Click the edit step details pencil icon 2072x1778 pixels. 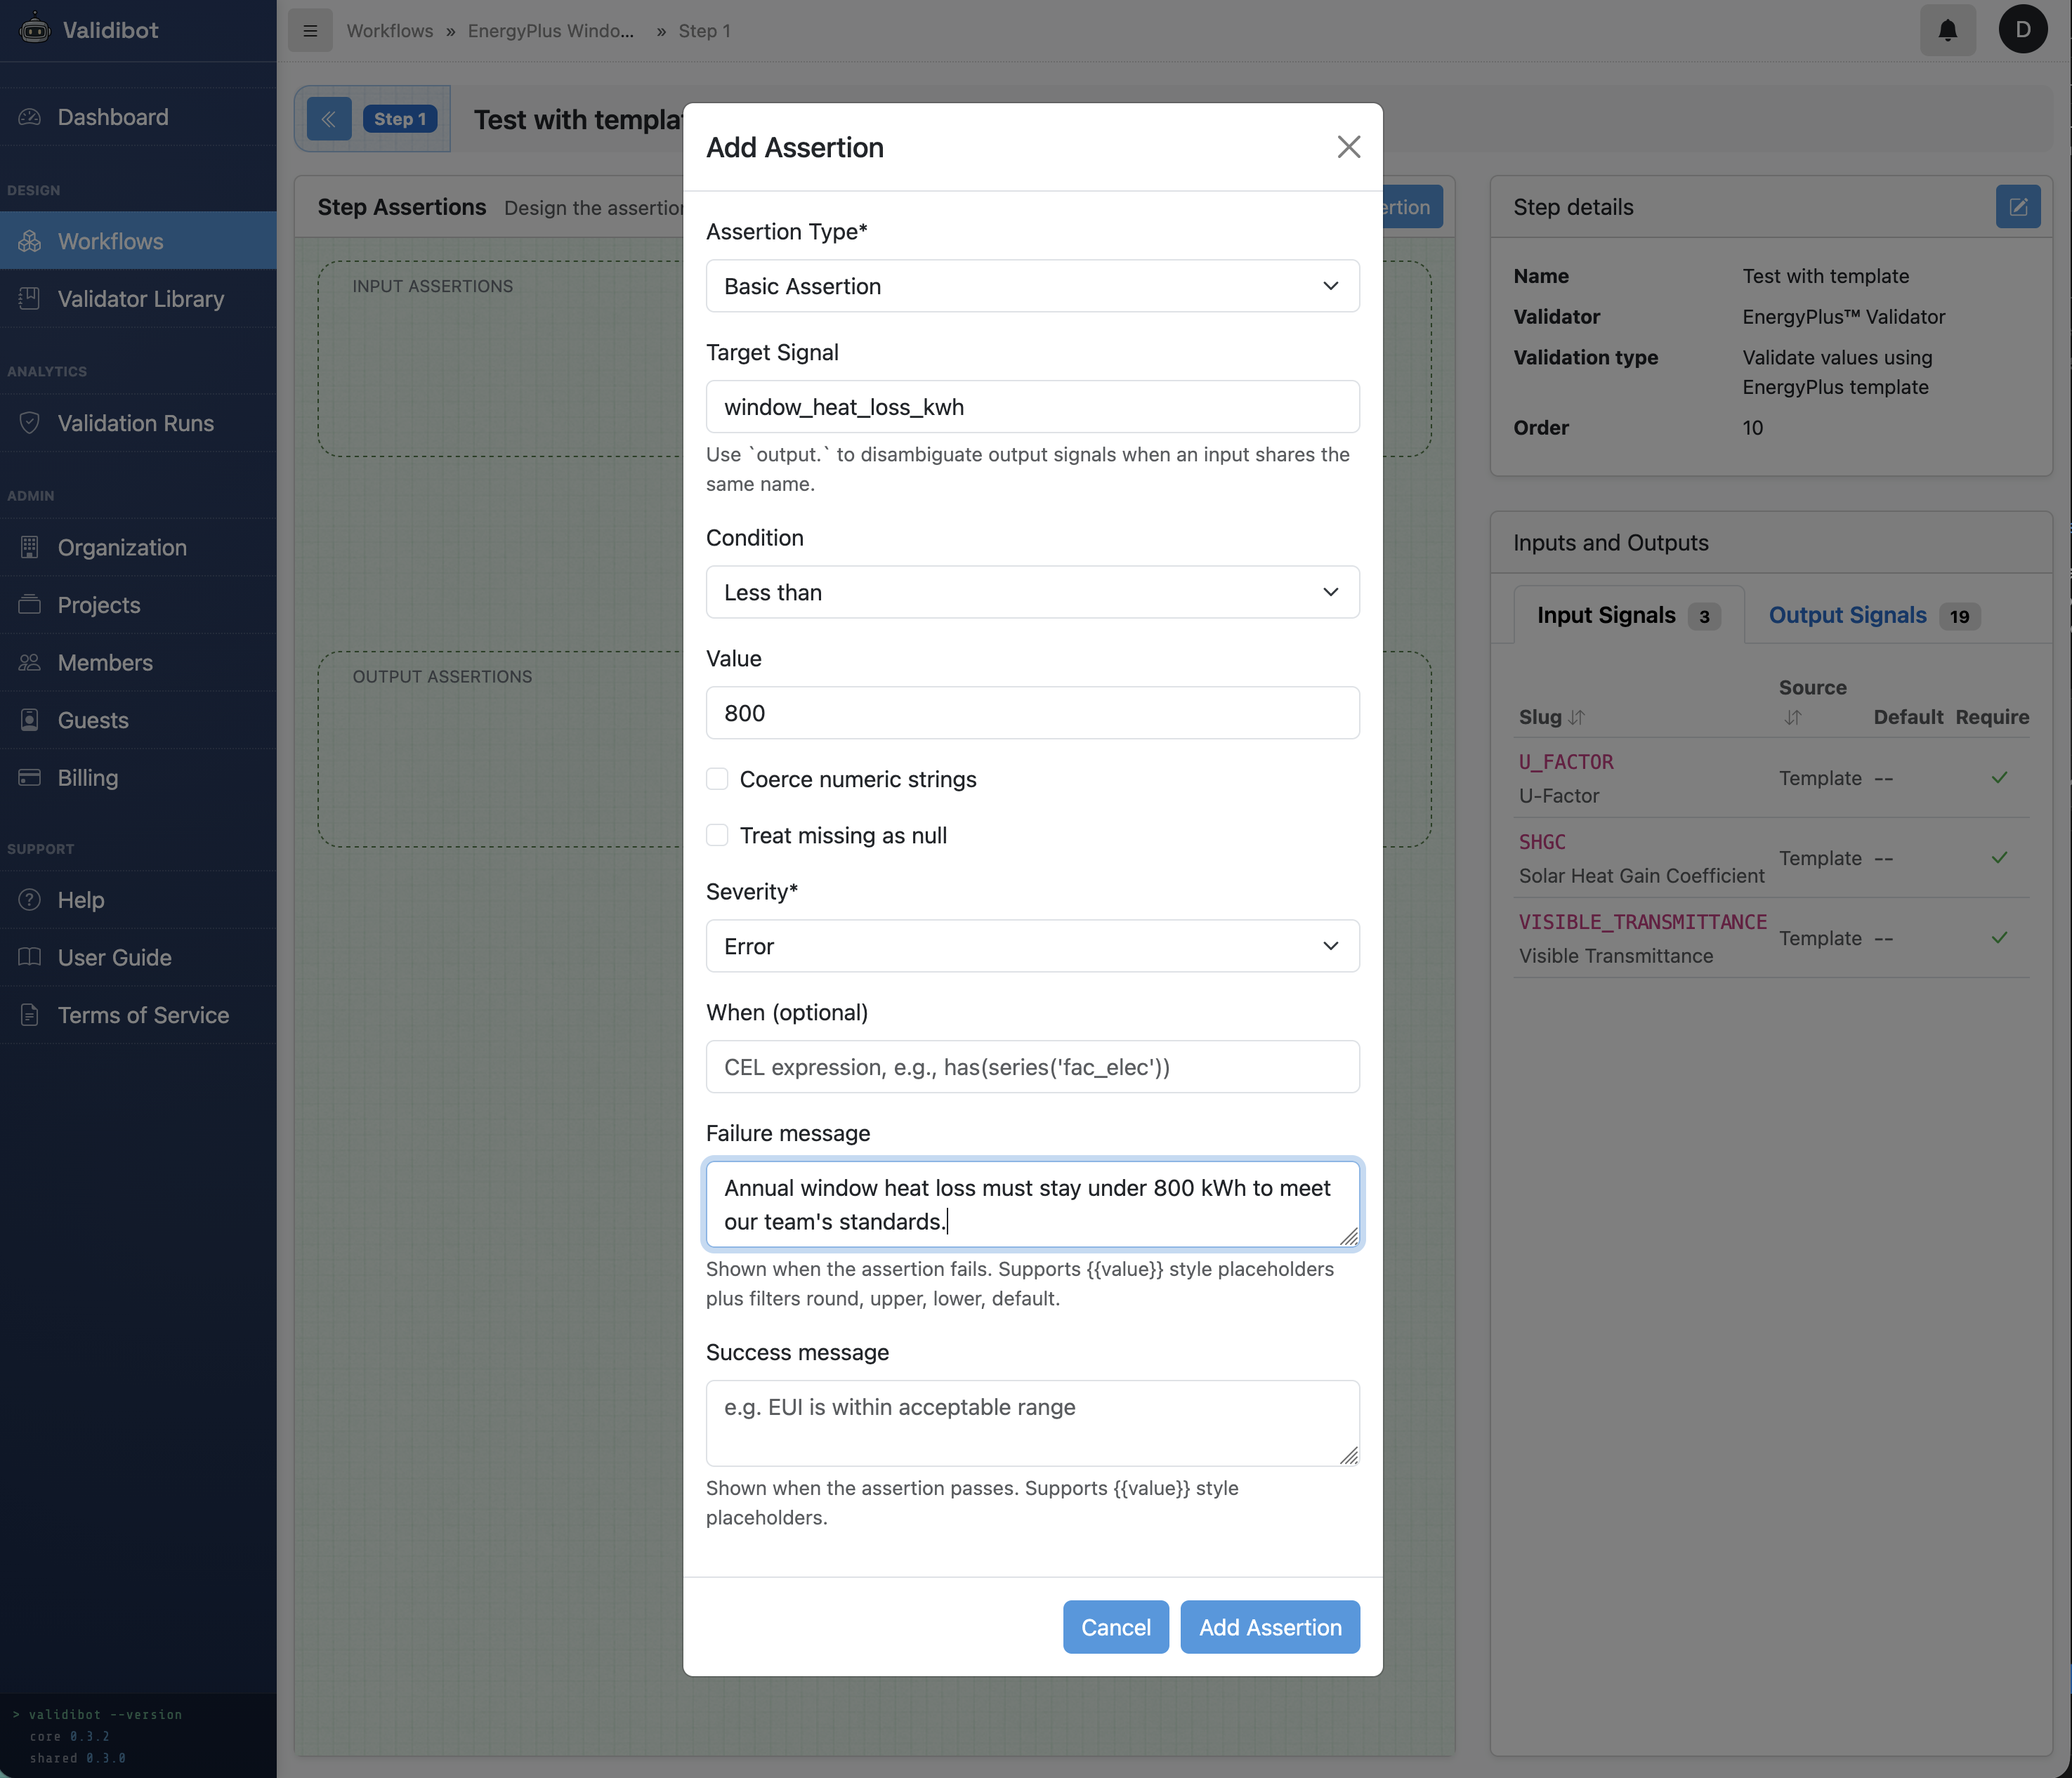point(2017,207)
